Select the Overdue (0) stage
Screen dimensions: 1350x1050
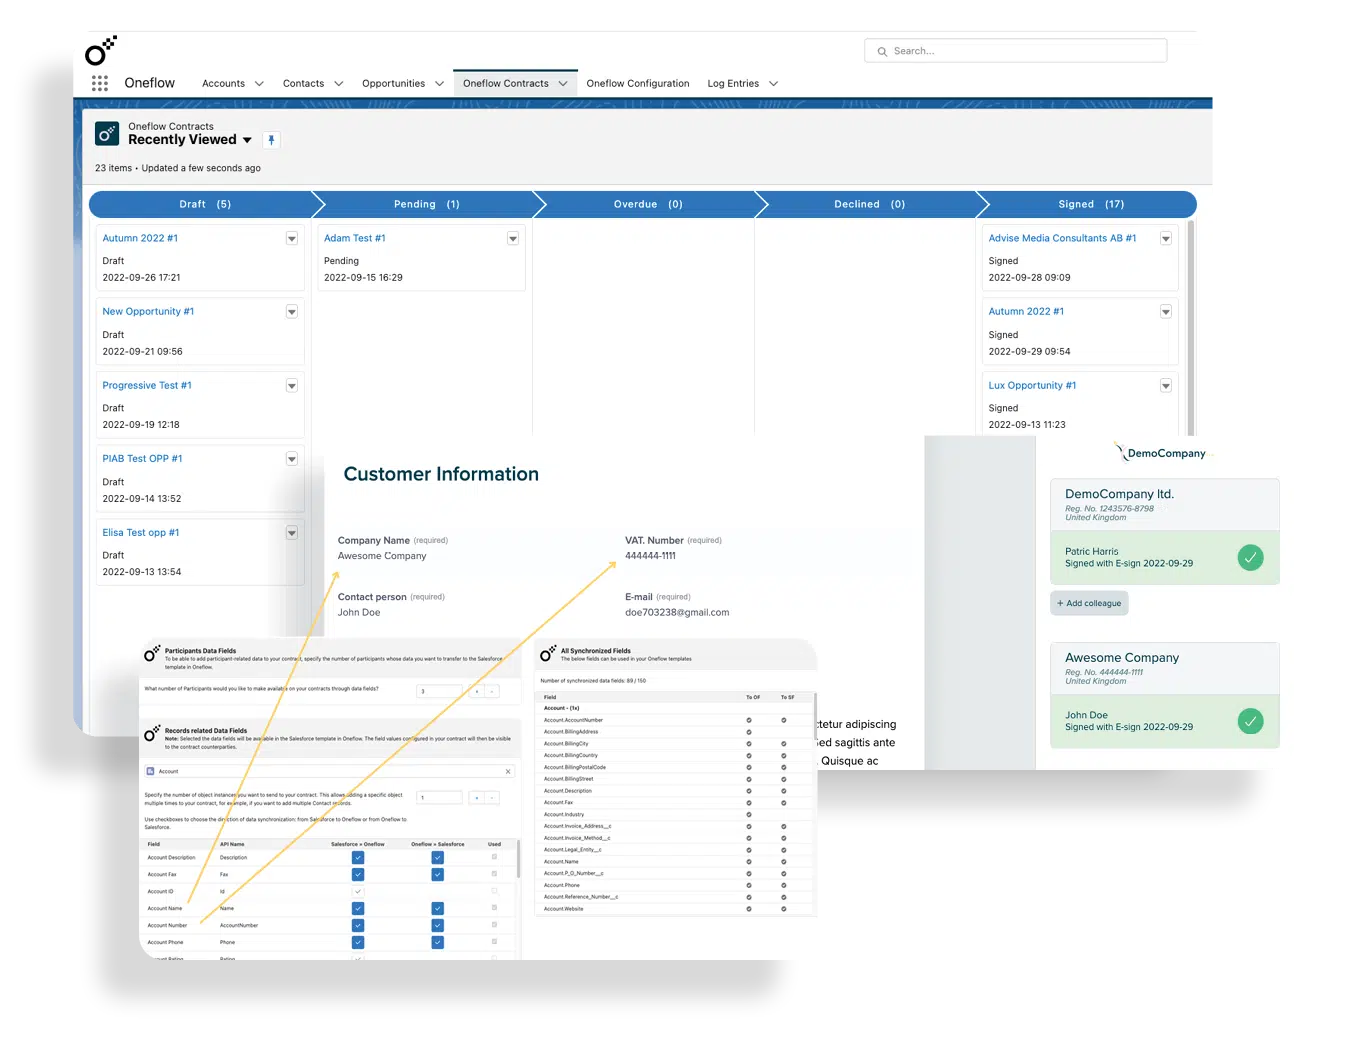tap(648, 204)
